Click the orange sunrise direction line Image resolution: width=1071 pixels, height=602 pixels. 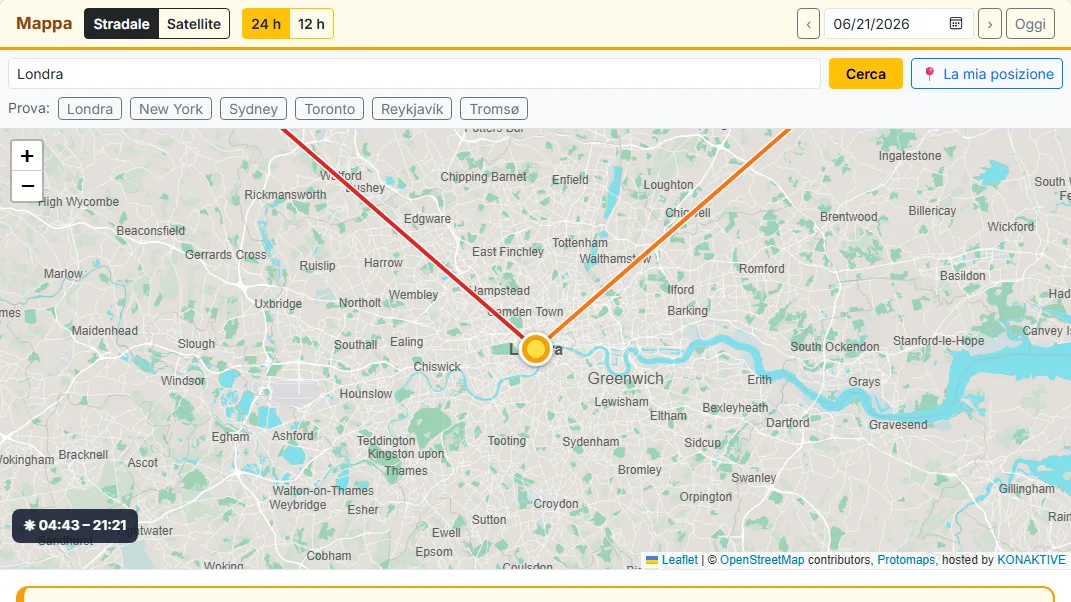[669, 232]
